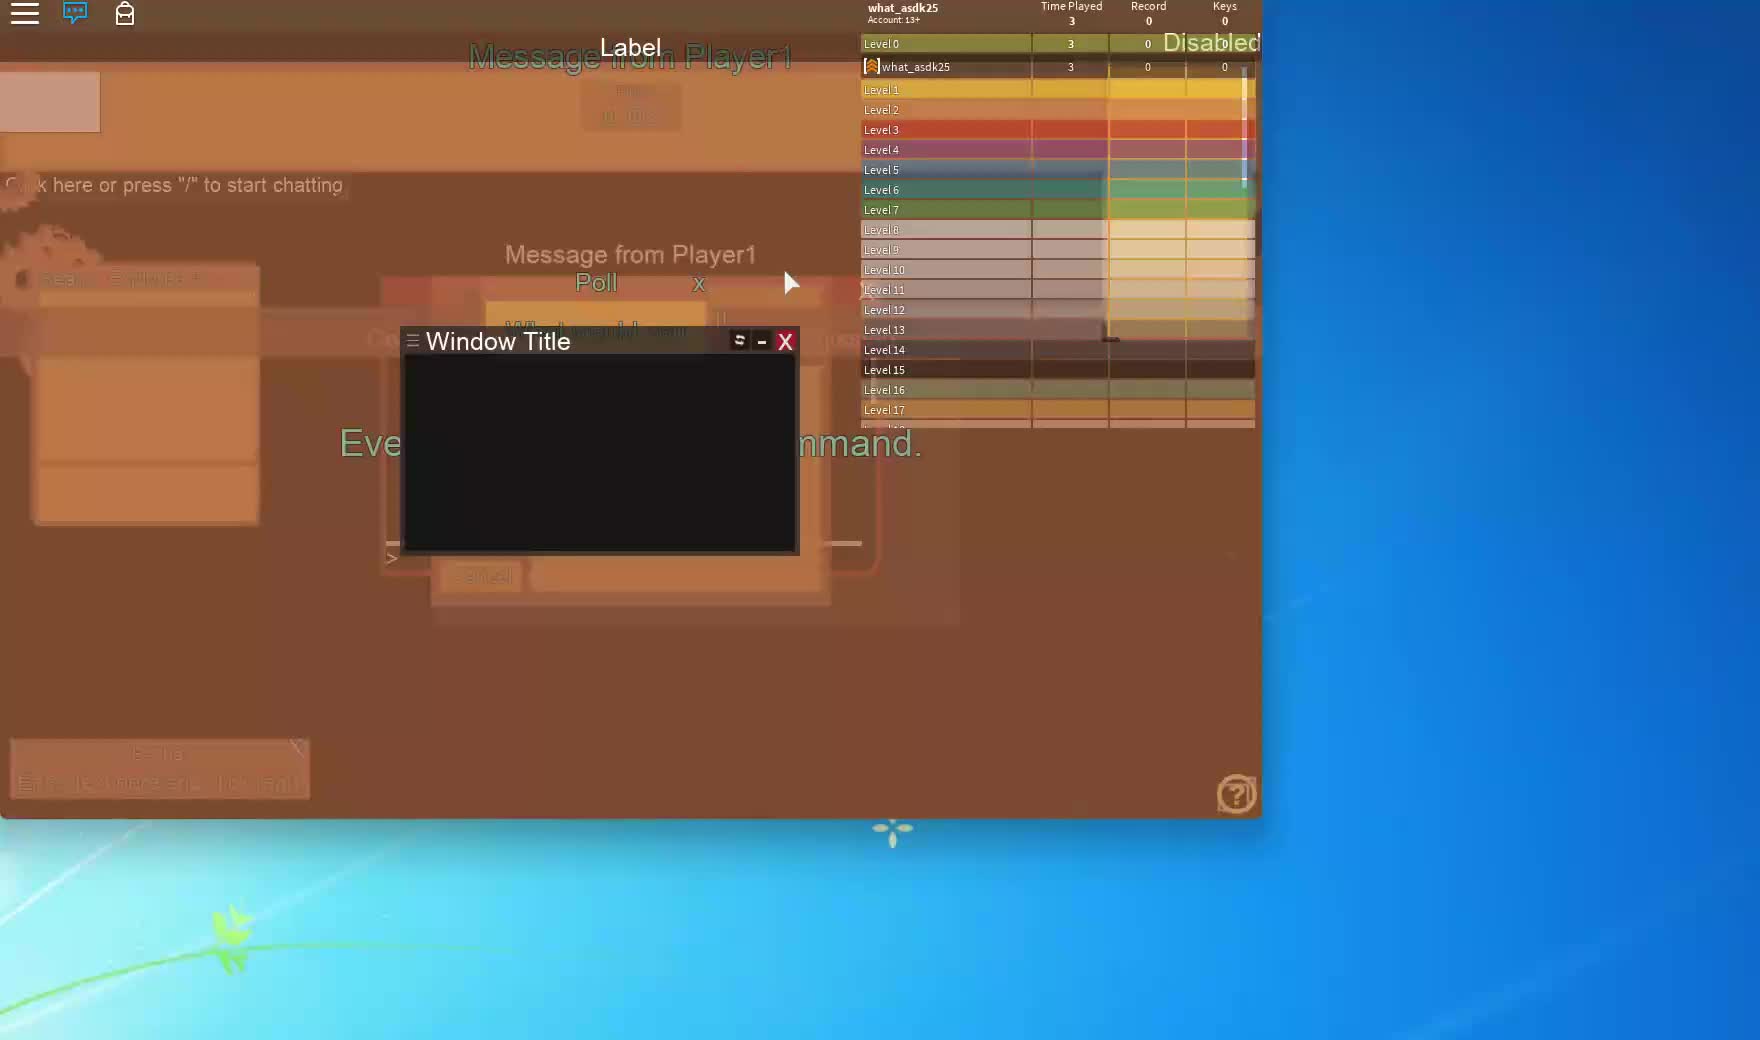
Task: Click the Keys column header
Action: coord(1224,7)
